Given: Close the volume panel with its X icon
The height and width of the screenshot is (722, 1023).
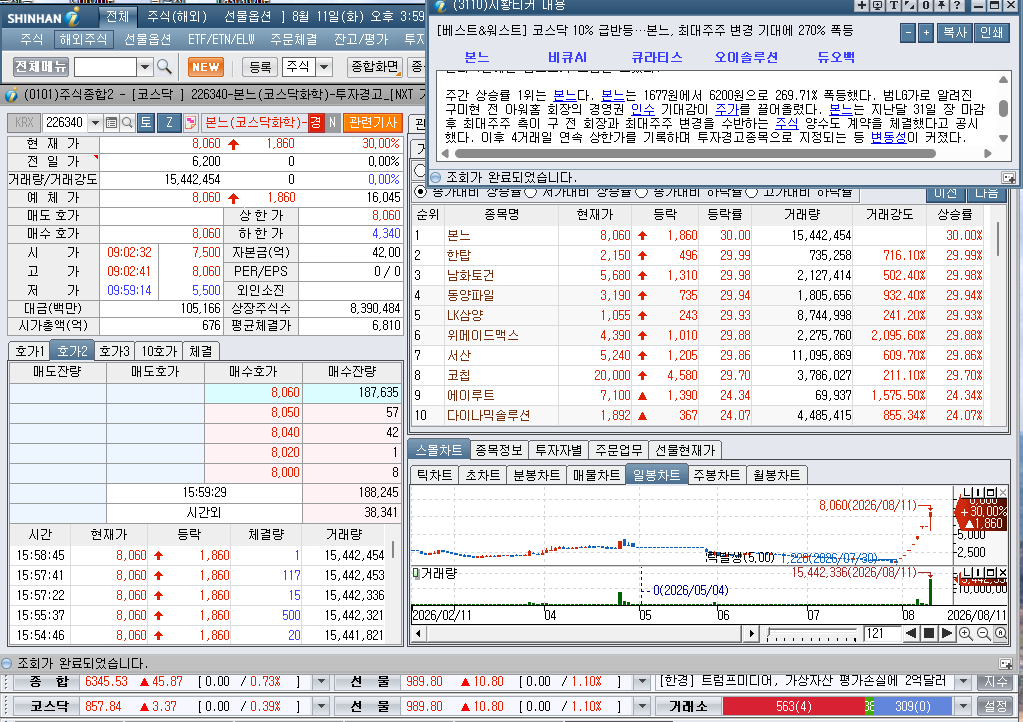Looking at the screenshot, I should pyautogui.click(x=1002, y=573).
